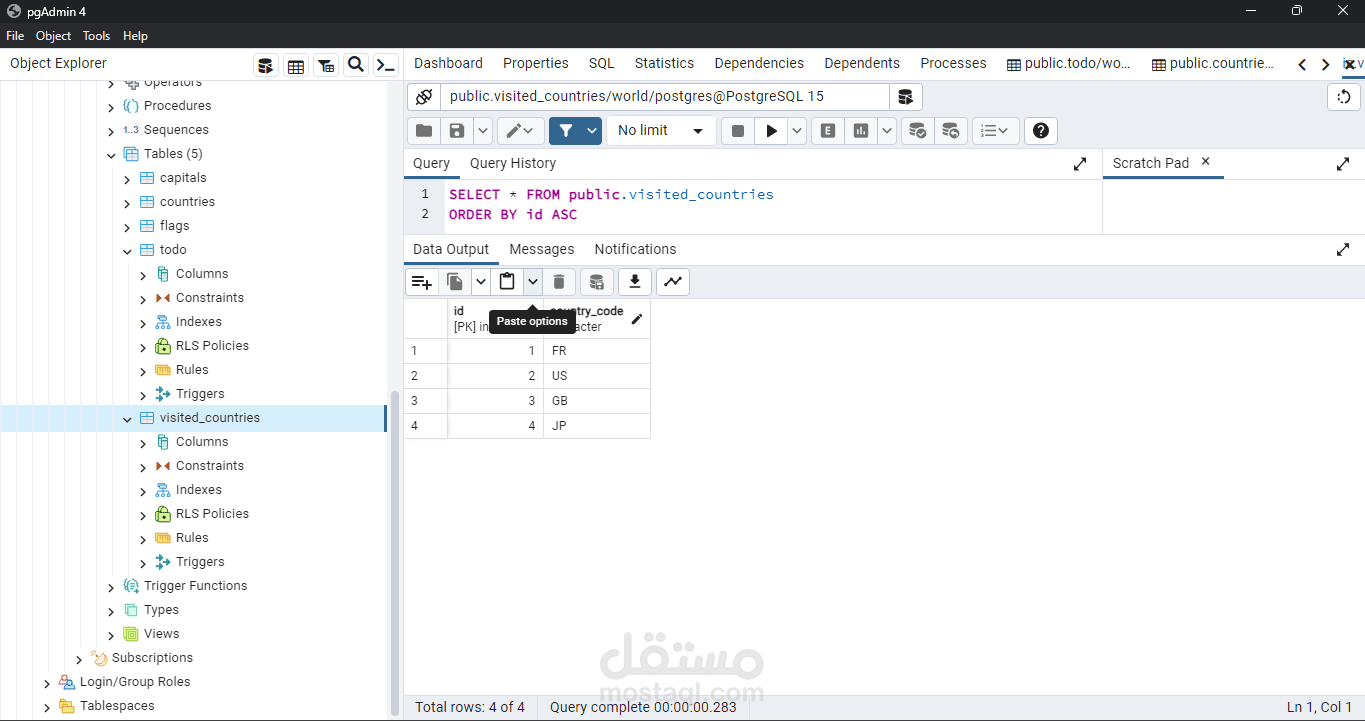Switch to the Messages tab

pyautogui.click(x=542, y=249)
